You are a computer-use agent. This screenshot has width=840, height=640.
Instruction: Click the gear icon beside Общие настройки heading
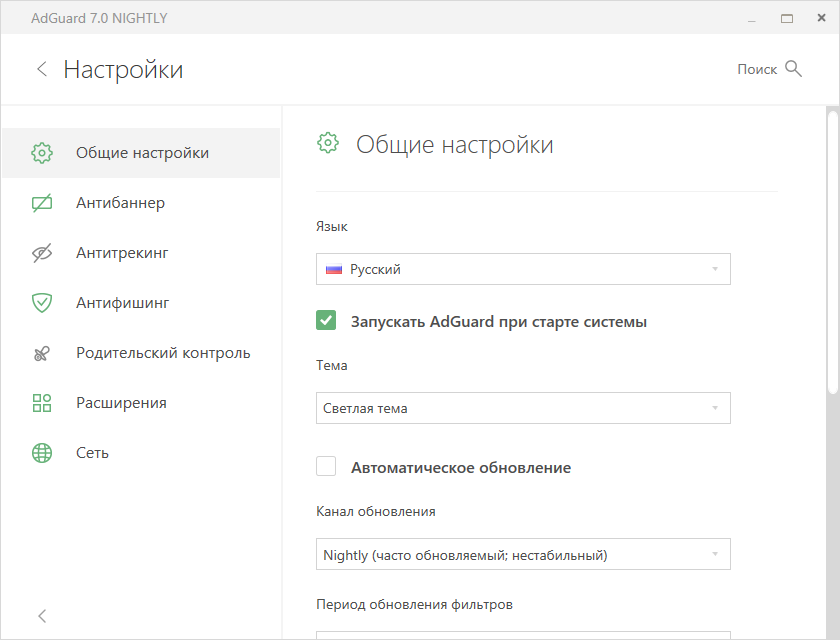tap(328, 143)
